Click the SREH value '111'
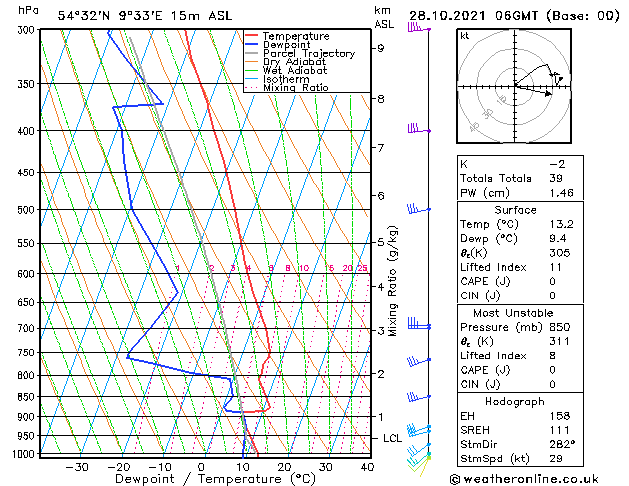This screenshot has height=486, width=629. pyautogui.click(x=560, y=430)
